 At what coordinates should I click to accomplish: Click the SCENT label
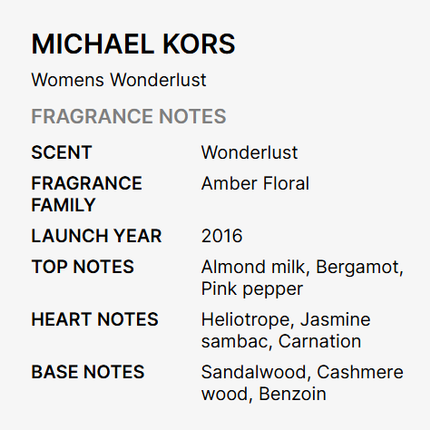coord(62,152)
